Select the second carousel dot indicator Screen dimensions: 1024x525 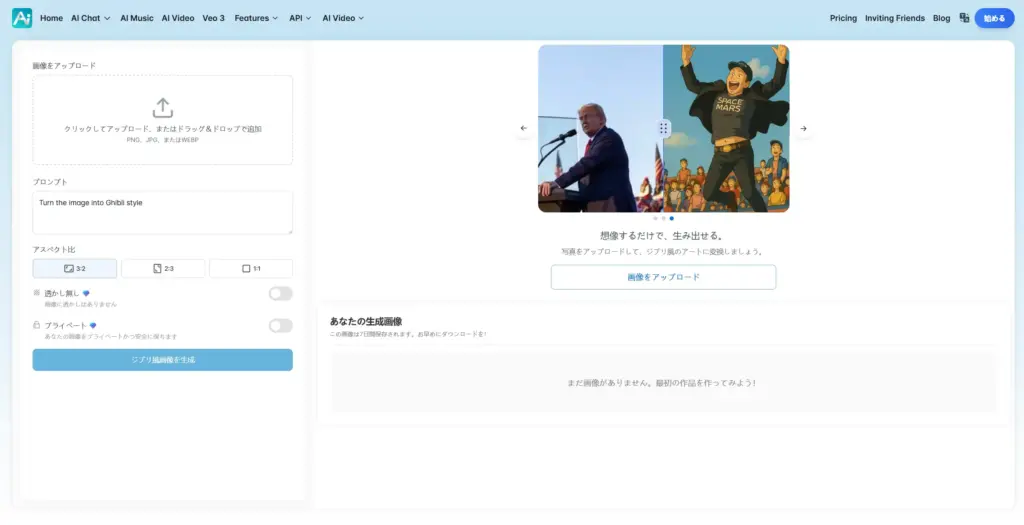pyautogui.click(x=664, y=219)
